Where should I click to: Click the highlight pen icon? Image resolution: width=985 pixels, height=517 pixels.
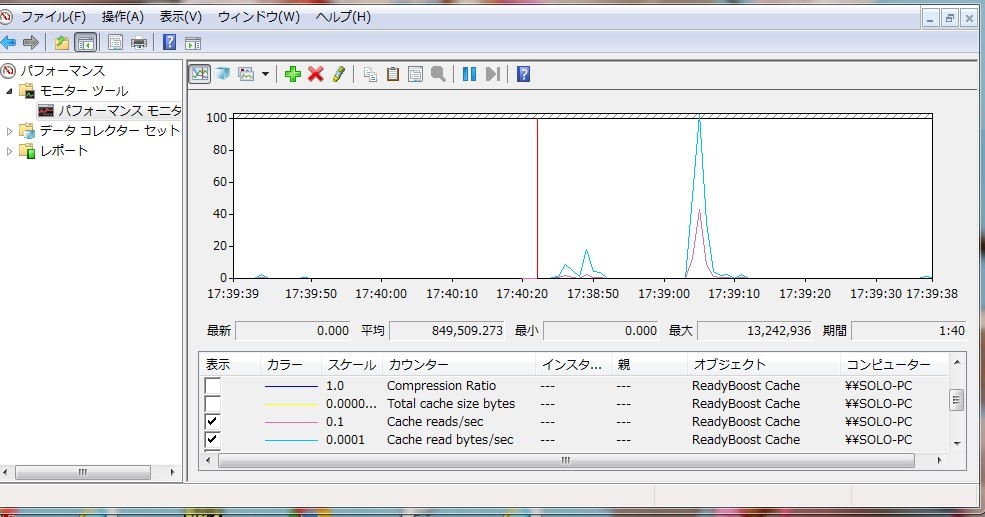pyautogui.click(x=339, y=74)
